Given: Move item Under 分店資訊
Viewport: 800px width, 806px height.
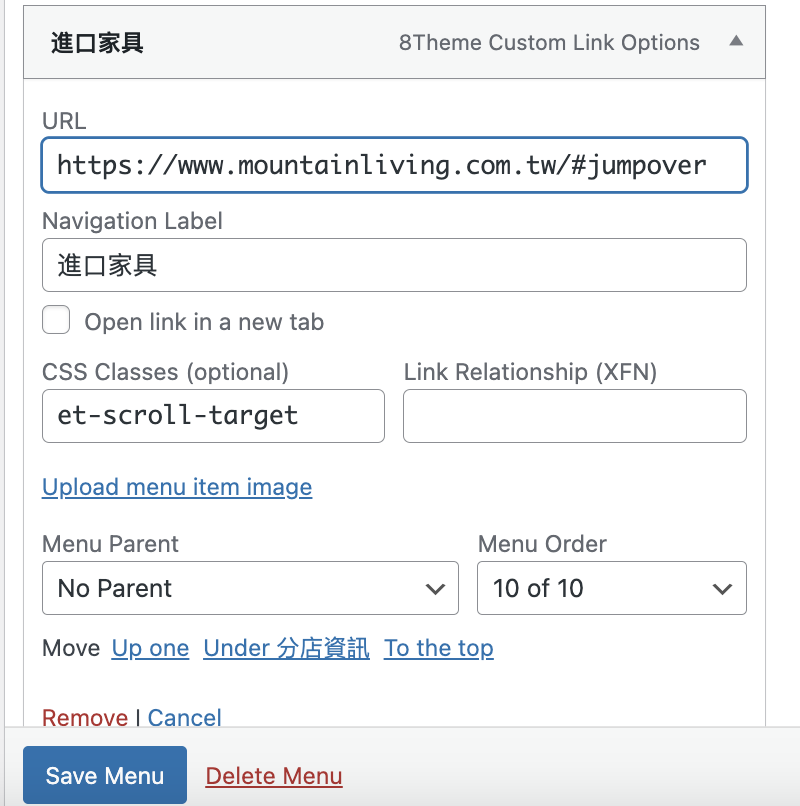Looking at the screenshot, I should pyautogui.click(x=286, y=648).
